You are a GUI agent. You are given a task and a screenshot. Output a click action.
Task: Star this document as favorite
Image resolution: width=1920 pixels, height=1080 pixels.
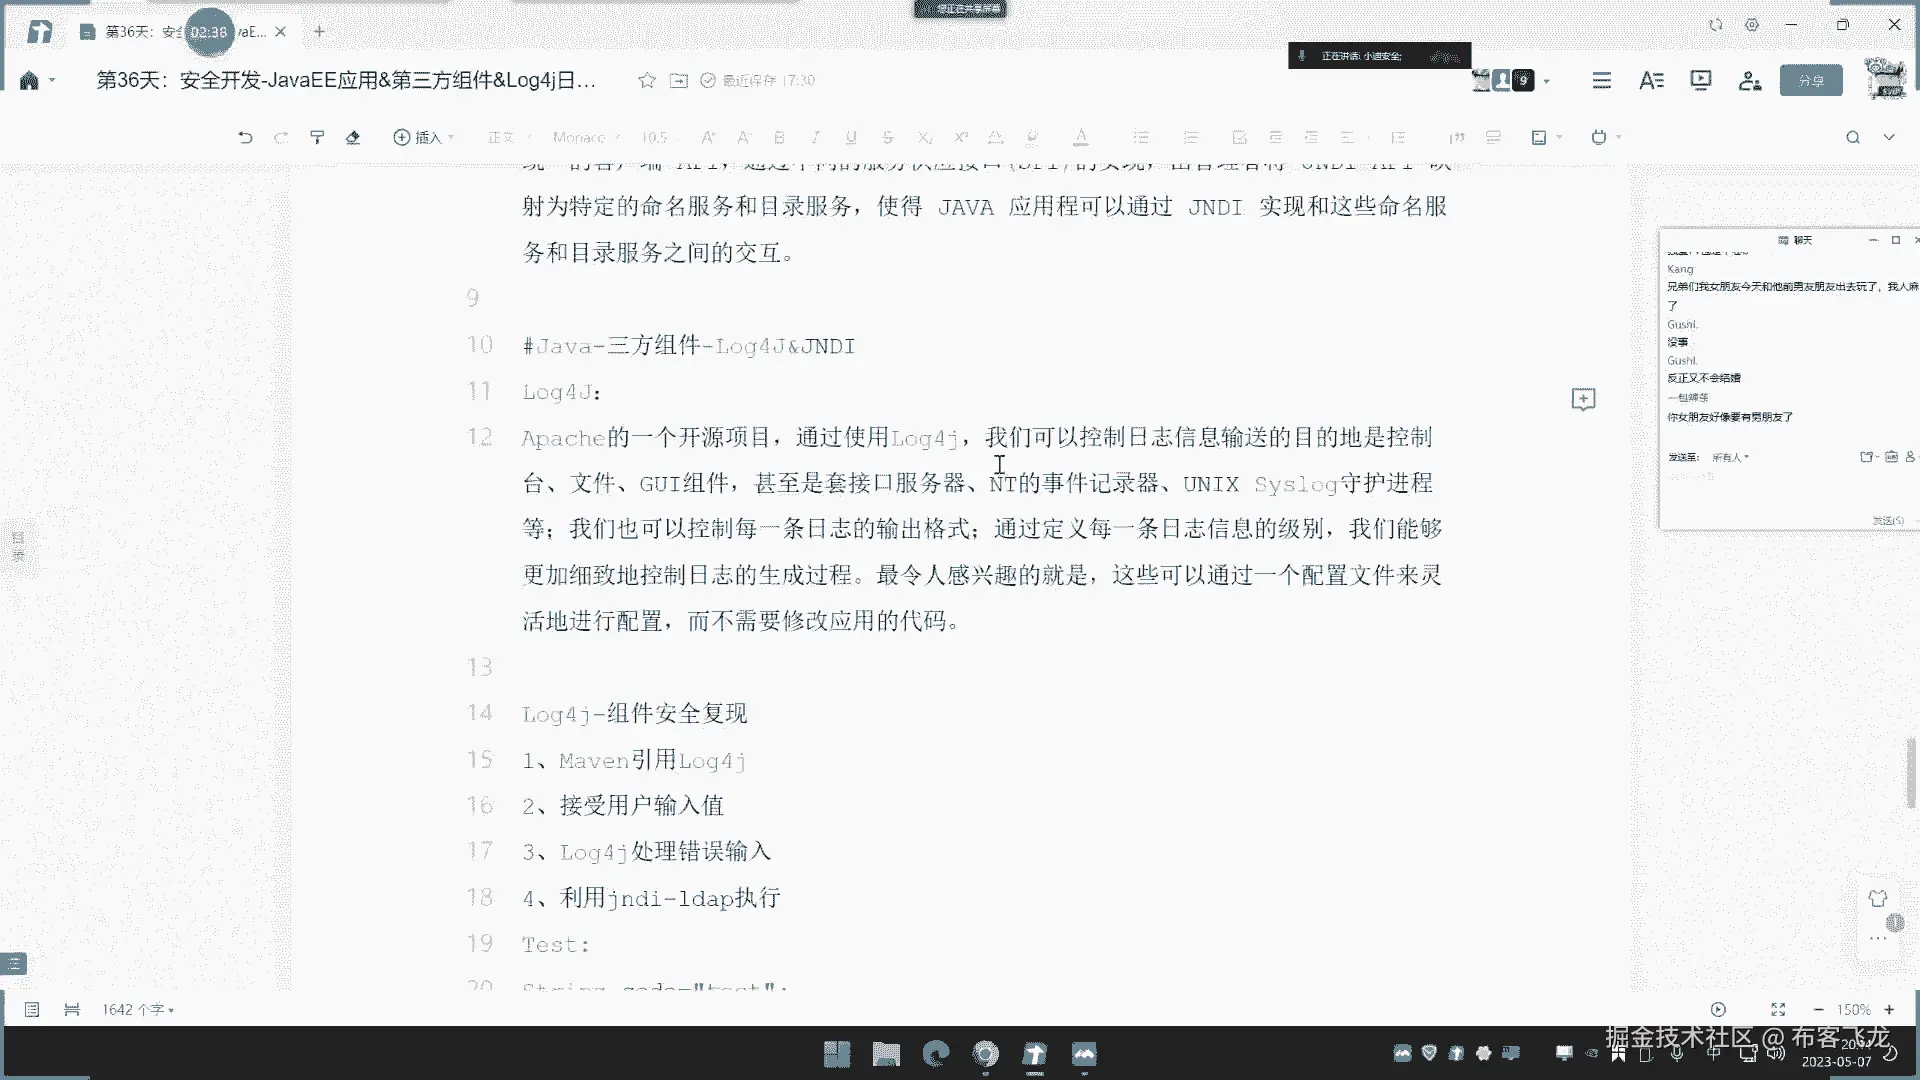647,80
